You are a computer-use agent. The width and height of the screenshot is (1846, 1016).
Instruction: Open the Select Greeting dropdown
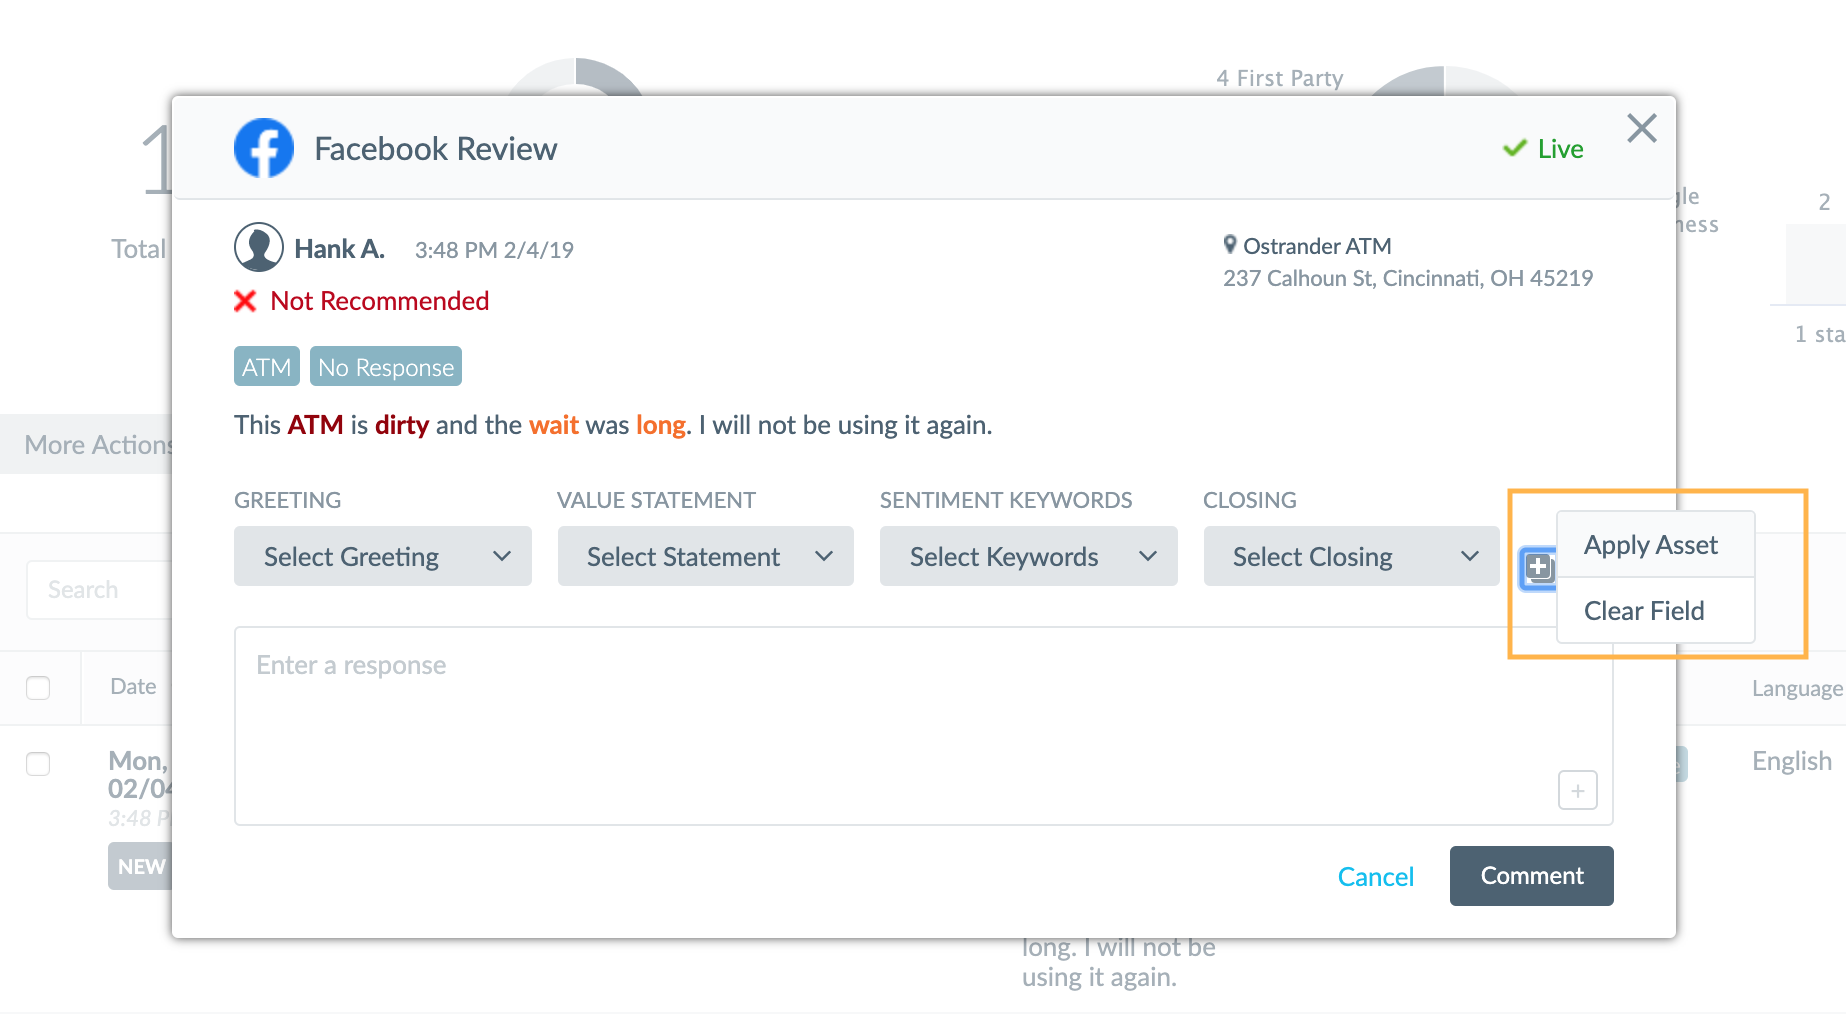[x=383, y=556]
